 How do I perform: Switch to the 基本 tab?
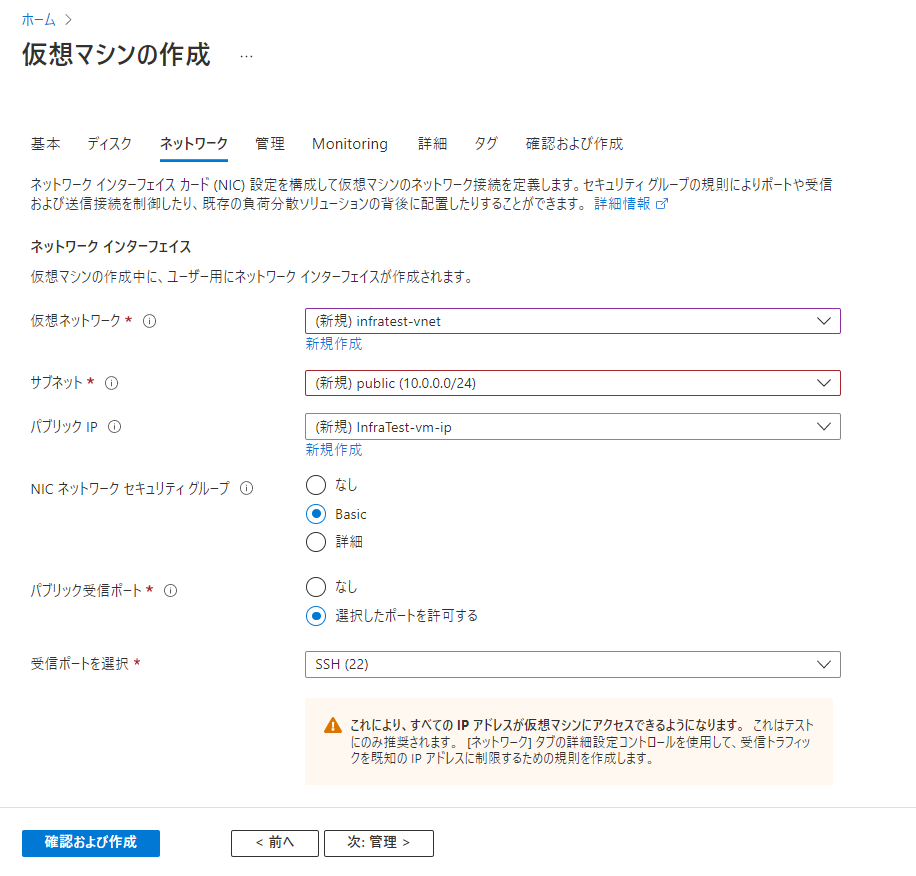(46, 144)
